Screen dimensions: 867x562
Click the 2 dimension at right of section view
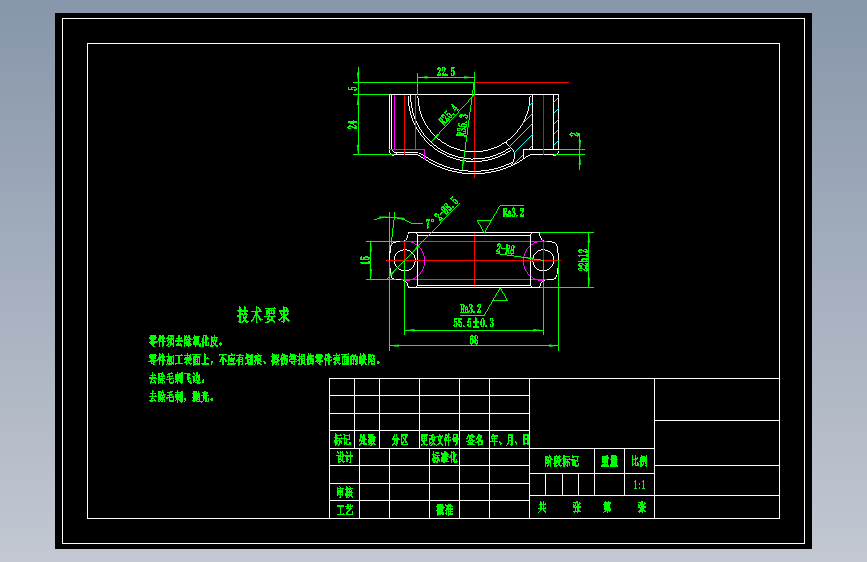pos(575,134)
